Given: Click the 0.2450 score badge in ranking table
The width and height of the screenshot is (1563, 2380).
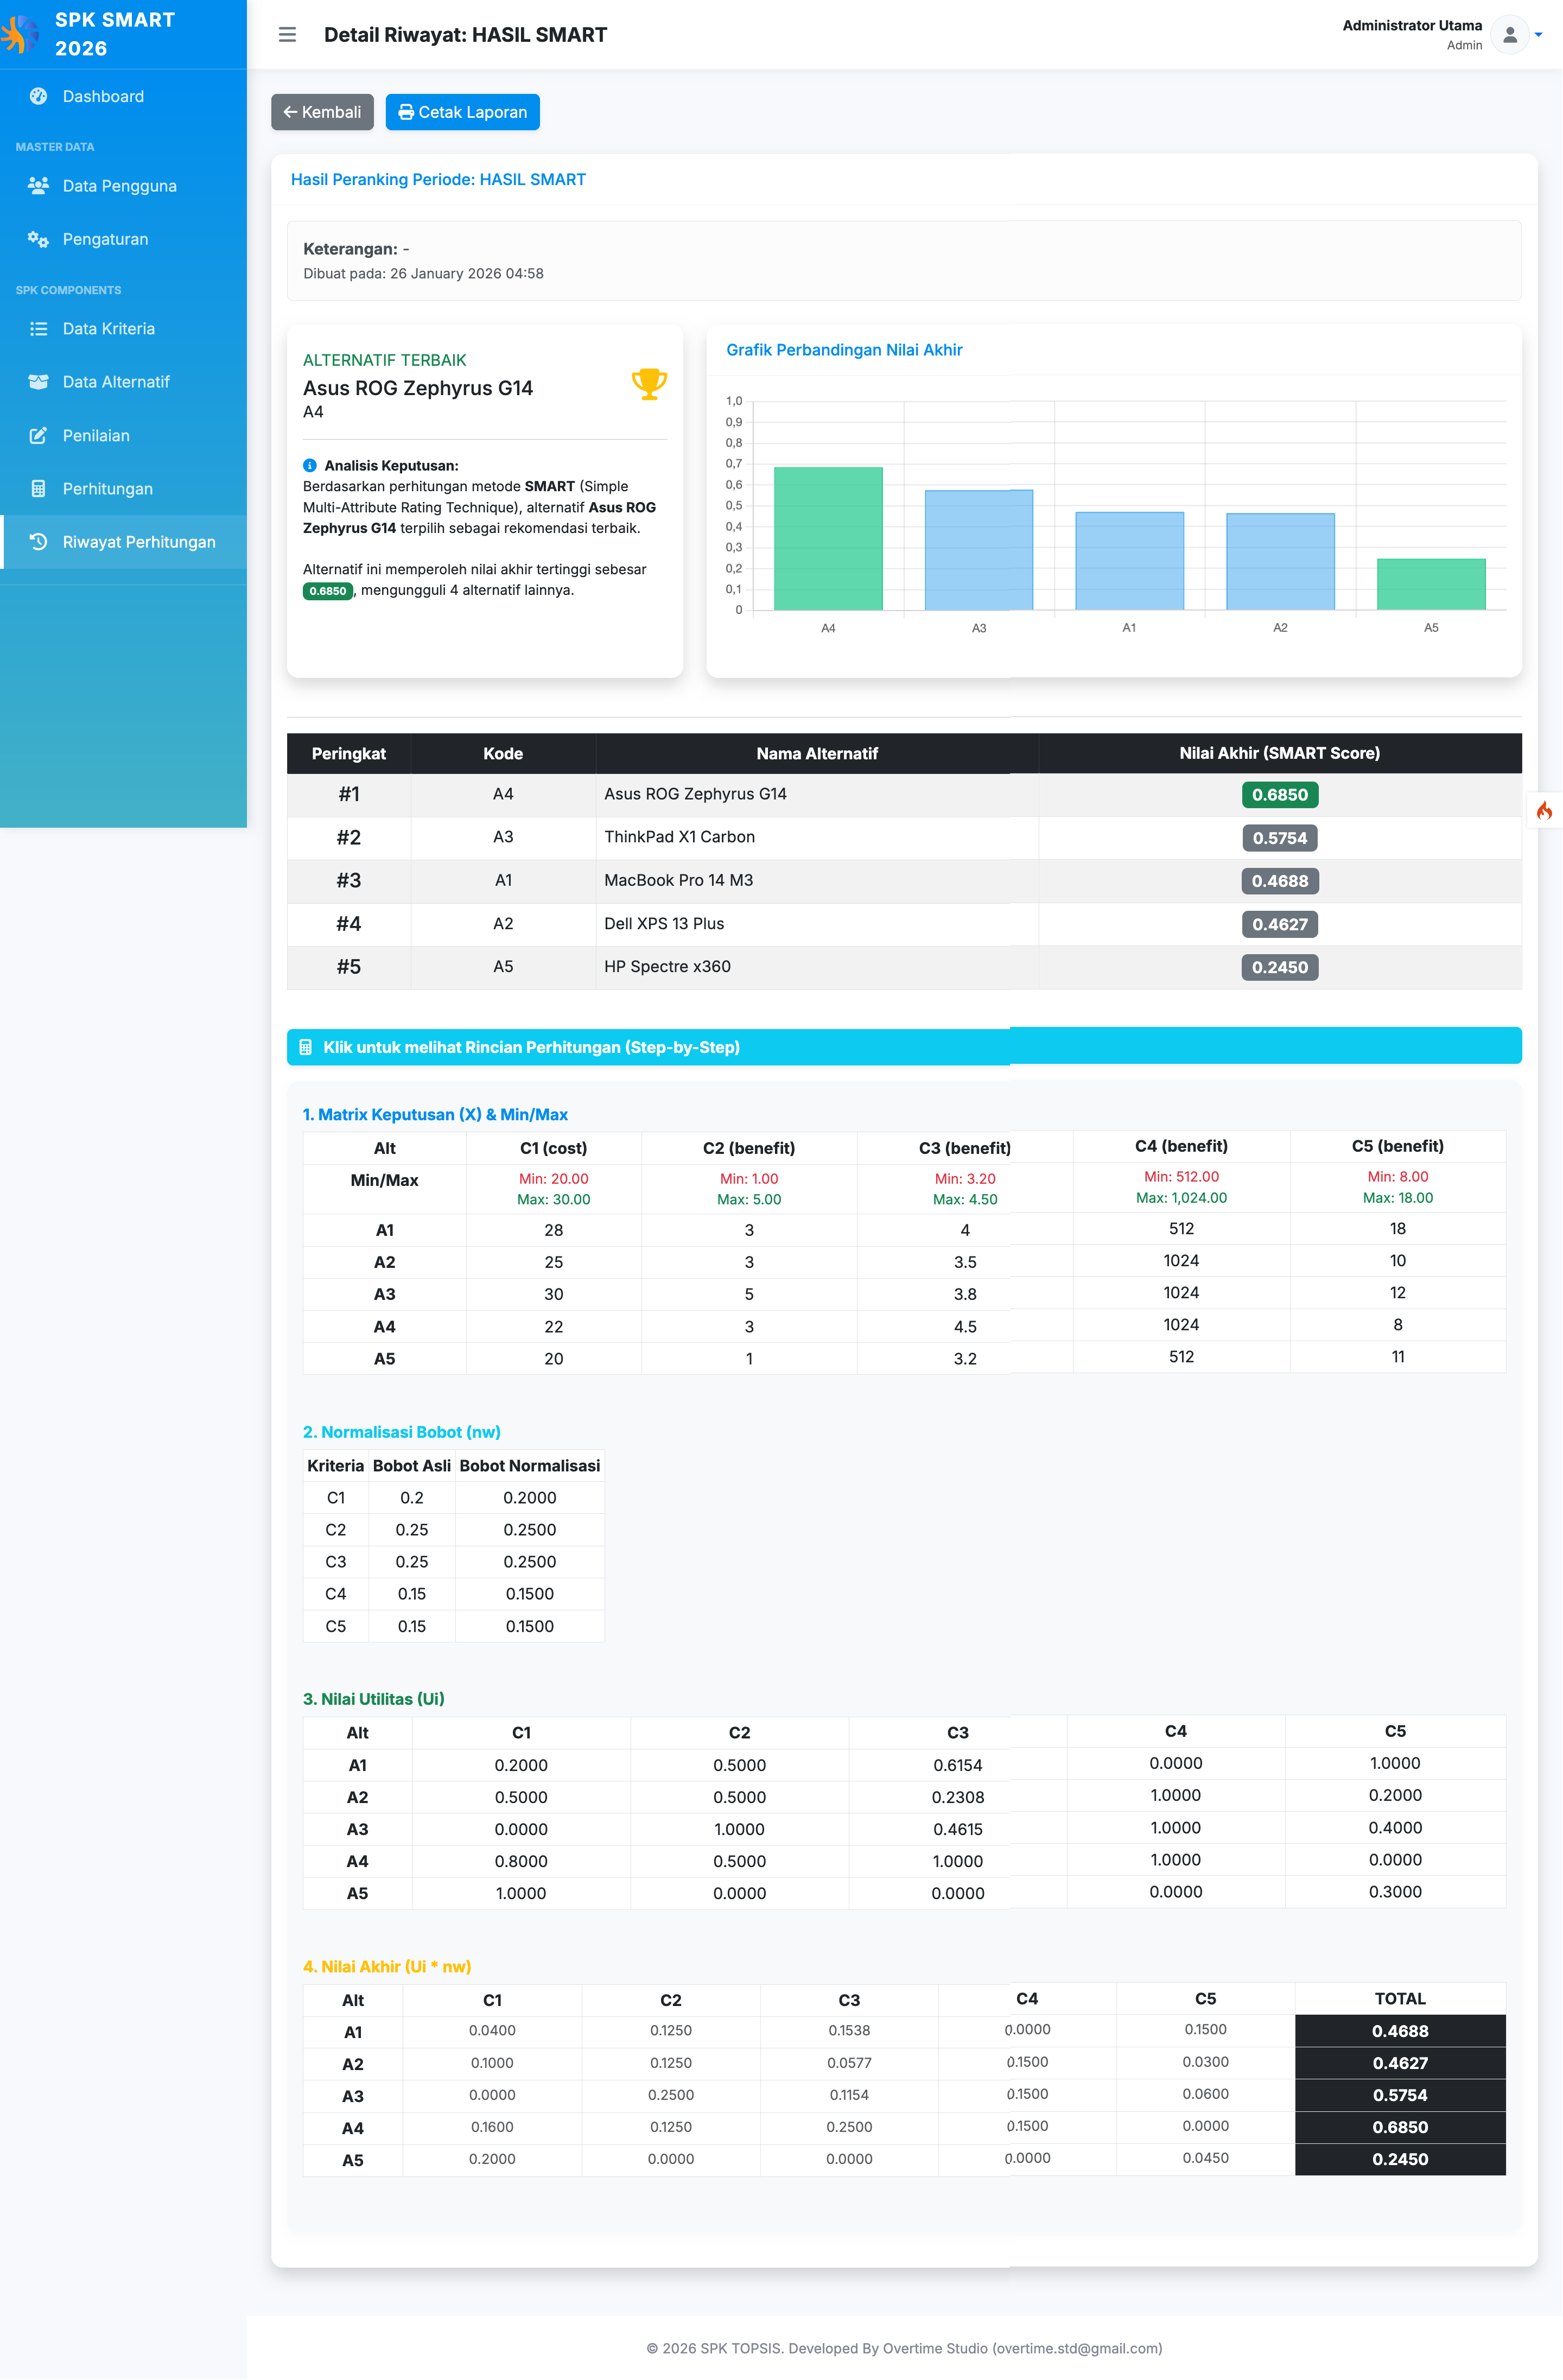Looking at the screenshot, I should coord(1279,967).
